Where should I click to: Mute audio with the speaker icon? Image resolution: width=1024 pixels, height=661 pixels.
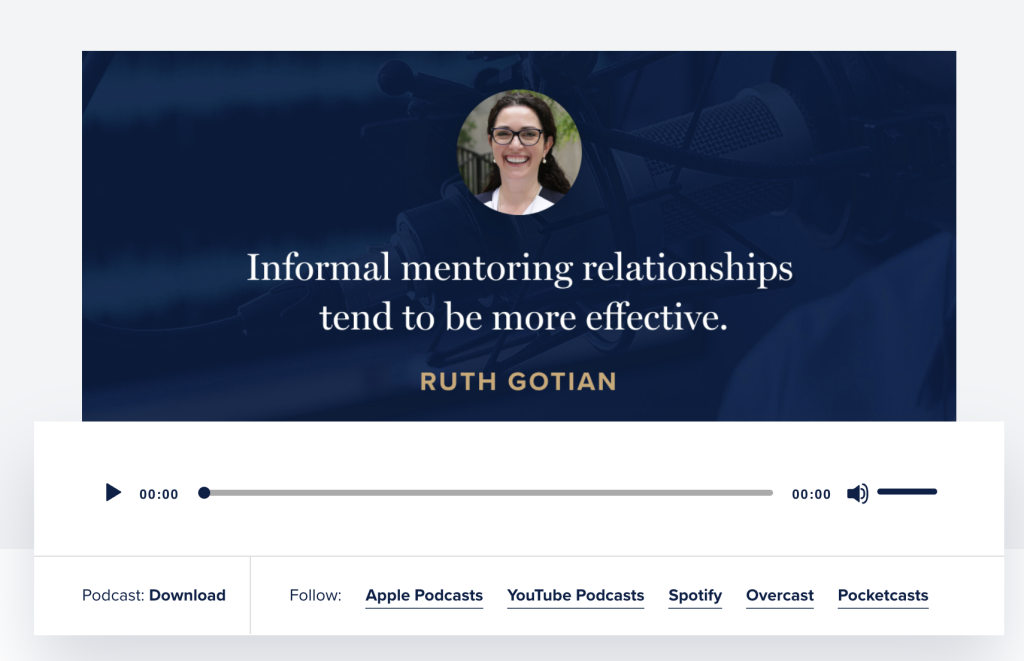pos(857,493)
